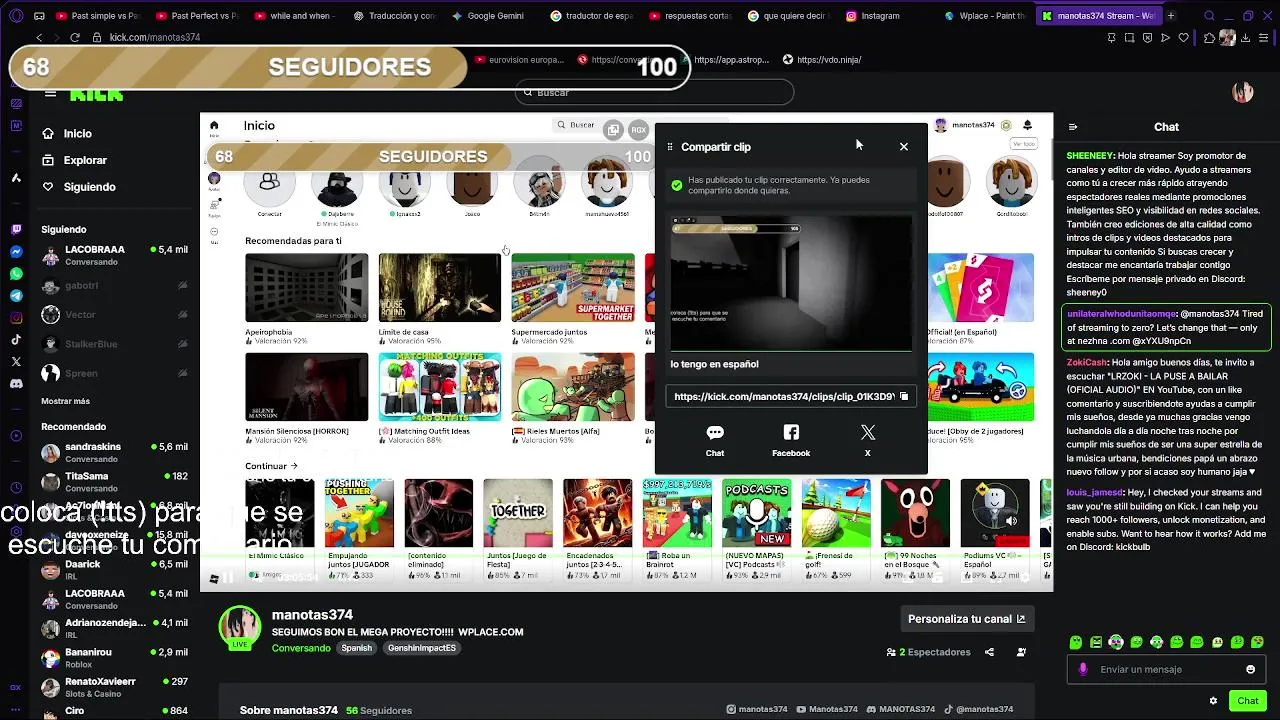Open the Discord MANOTAS374 social link
This screenshot has height=720, width=1280.
pos(901,710)
